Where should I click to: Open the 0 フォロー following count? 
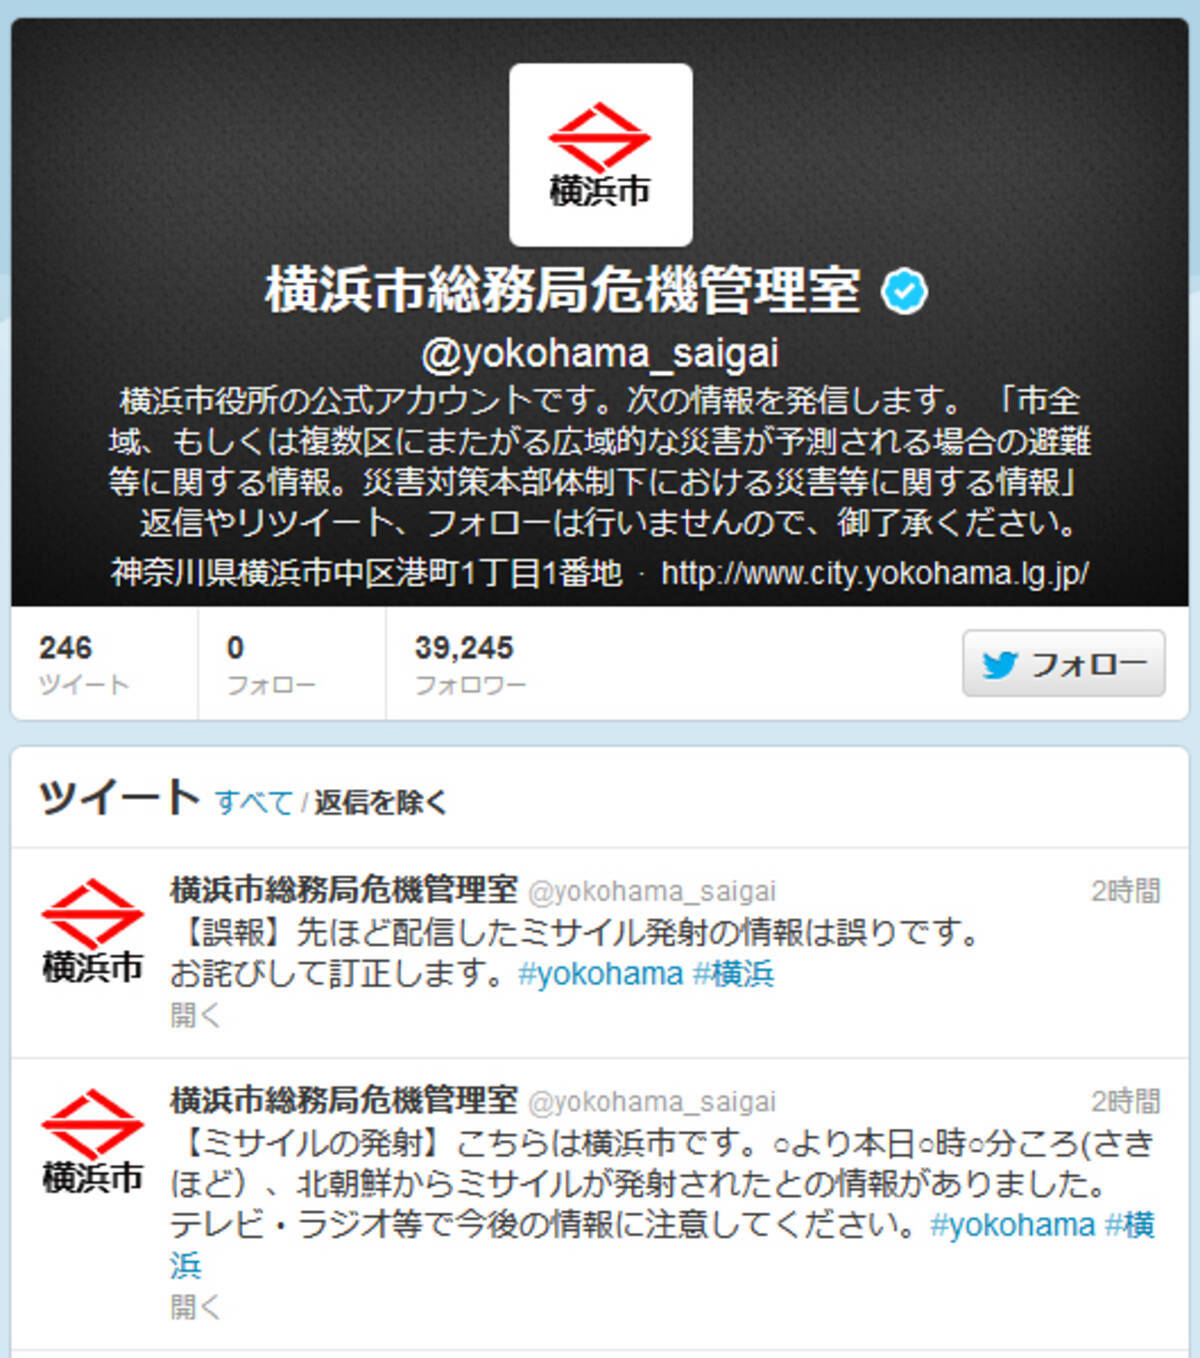[270, 664]
